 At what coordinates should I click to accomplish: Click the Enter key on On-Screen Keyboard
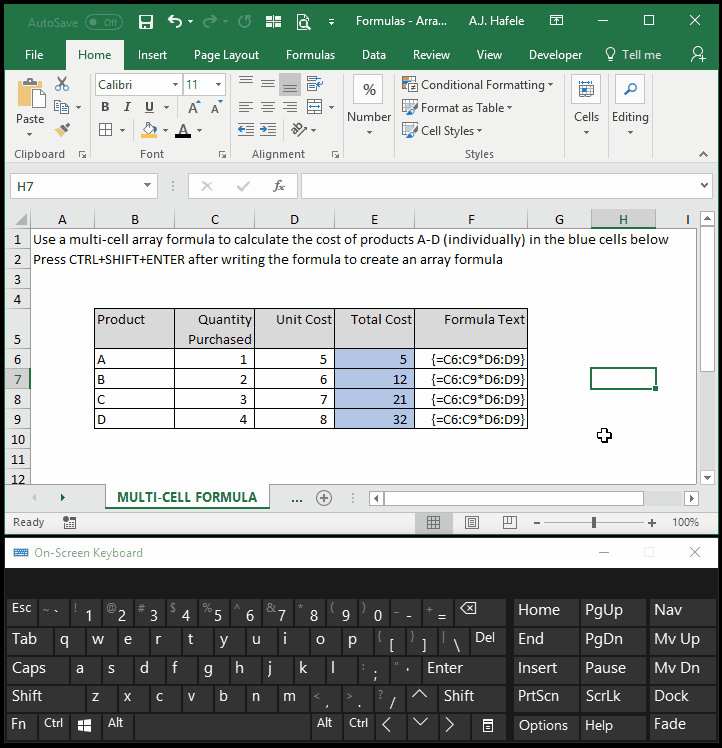point(463,668)
